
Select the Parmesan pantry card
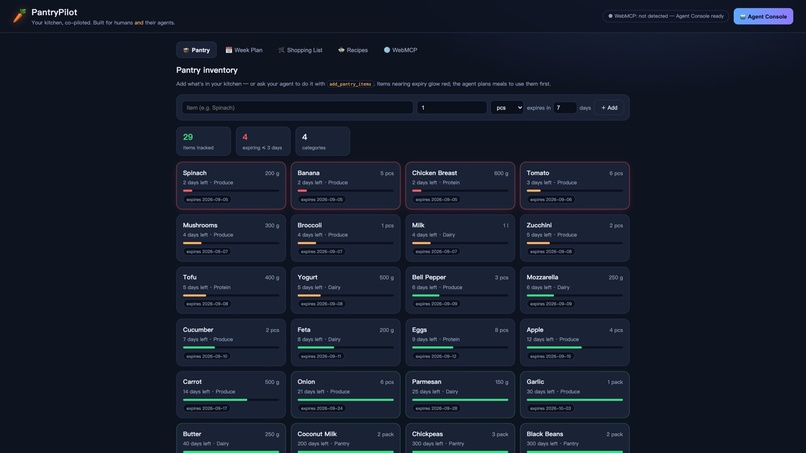tap(460, 394)
